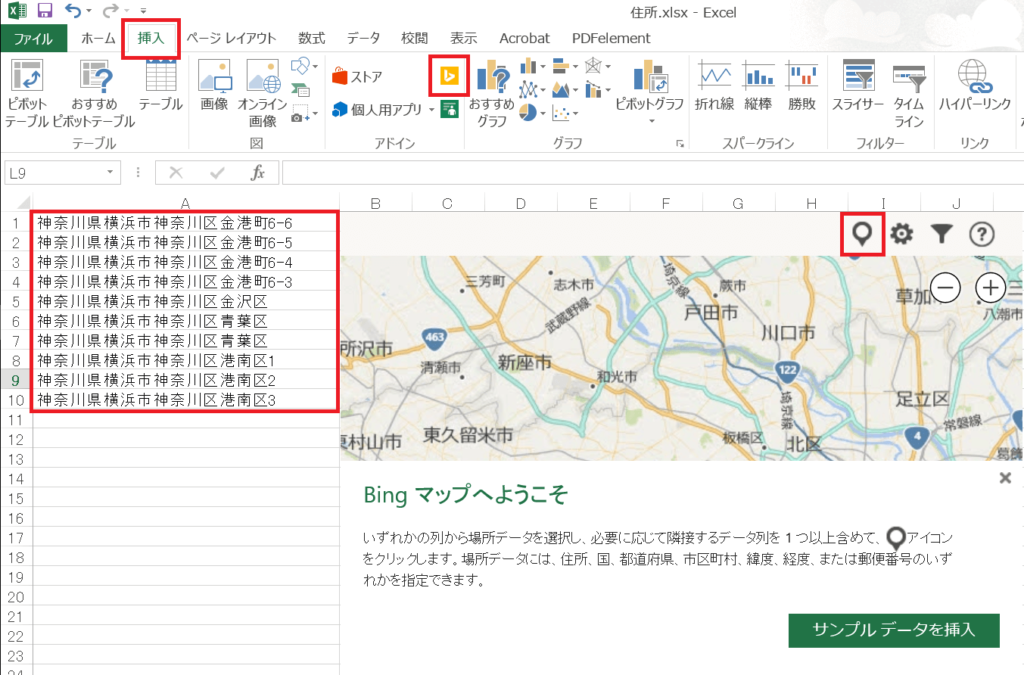1024x675 pixels.
Task: Insert a picture with the 画像 icon
Action: pyautogui.click(x=214, y=76)
